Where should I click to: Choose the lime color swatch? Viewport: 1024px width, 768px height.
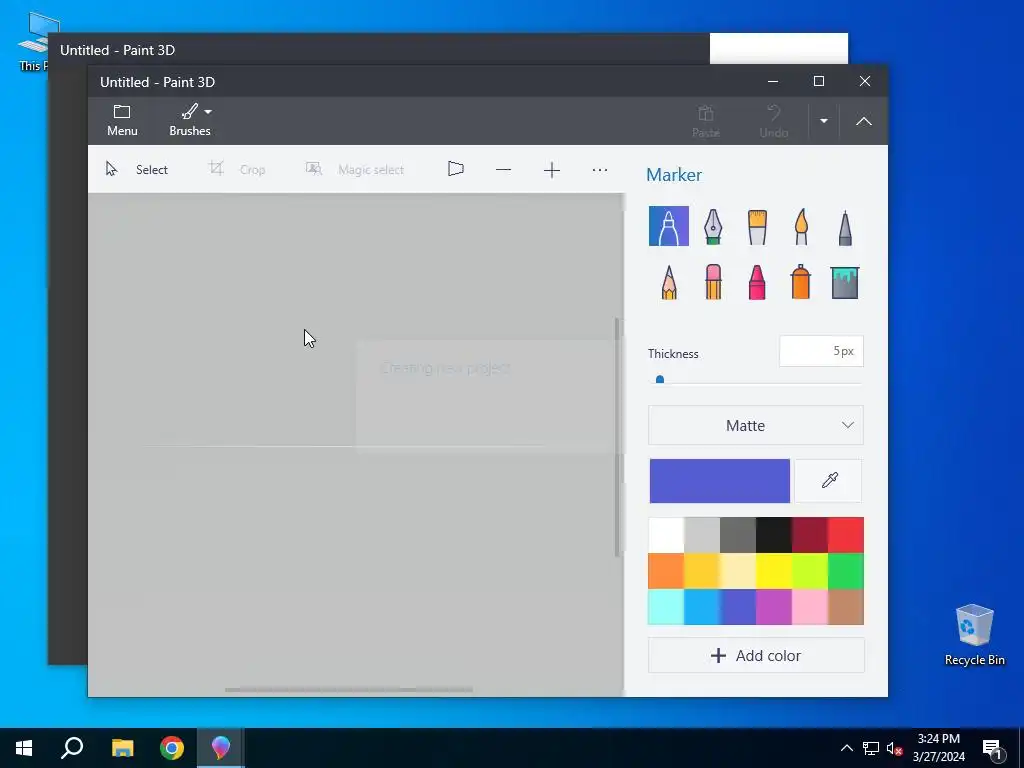(810, 571)
